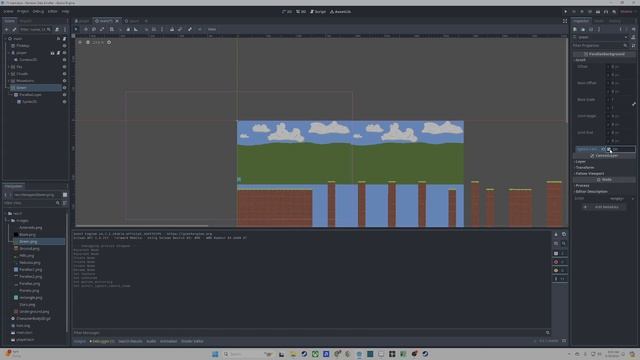Expand the Mountains node in scene tree
This screenshot has height=360, width=640.
[9, 81]
